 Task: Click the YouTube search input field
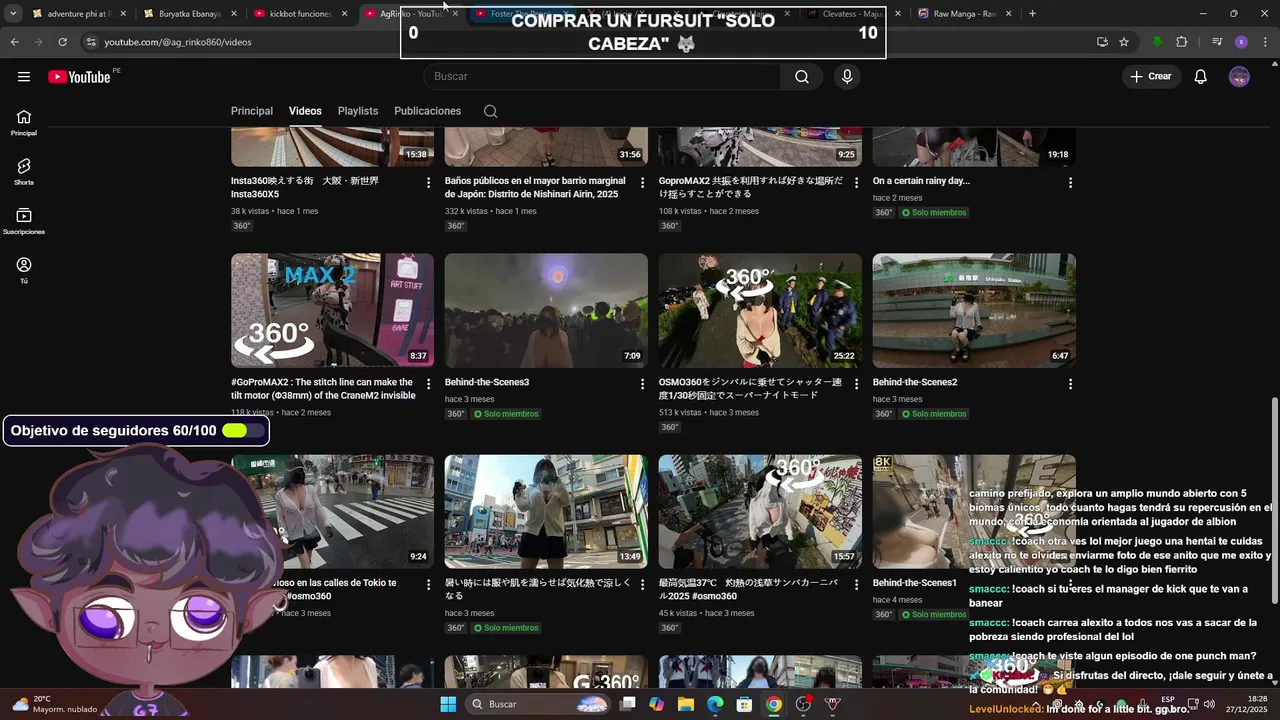pos(602,77)
